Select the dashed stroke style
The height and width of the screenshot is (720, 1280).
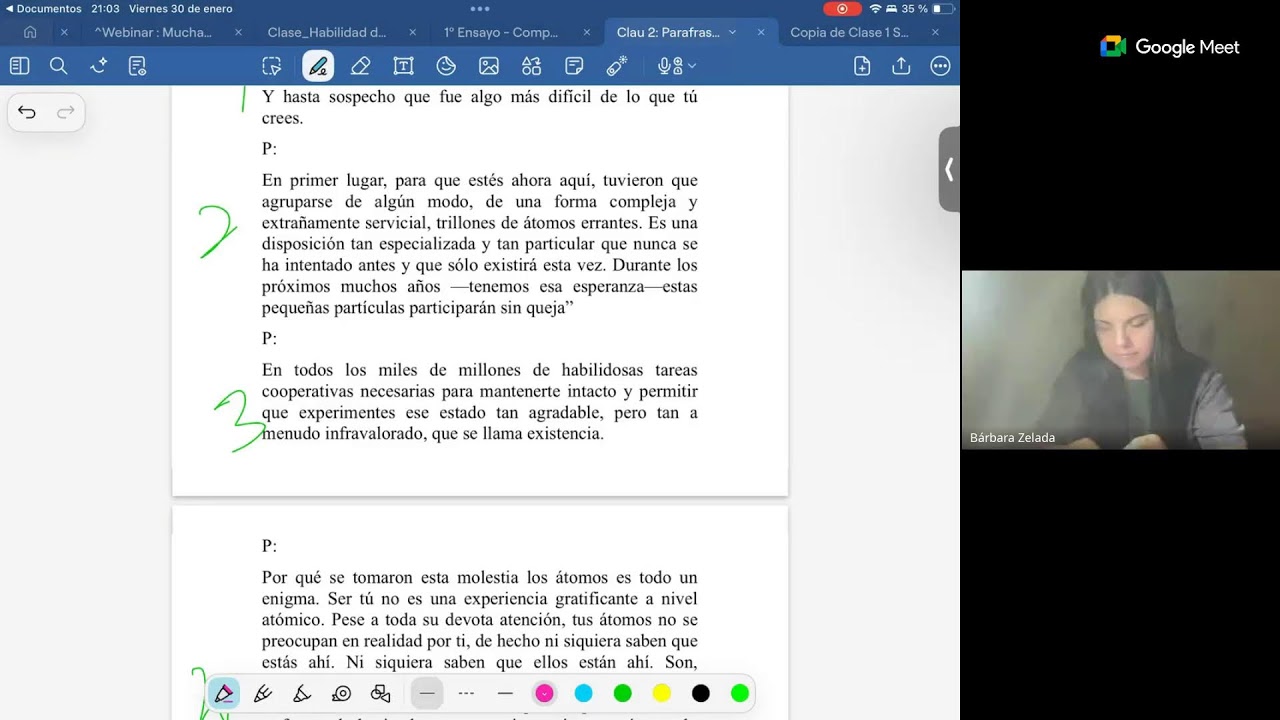point(466,693)
